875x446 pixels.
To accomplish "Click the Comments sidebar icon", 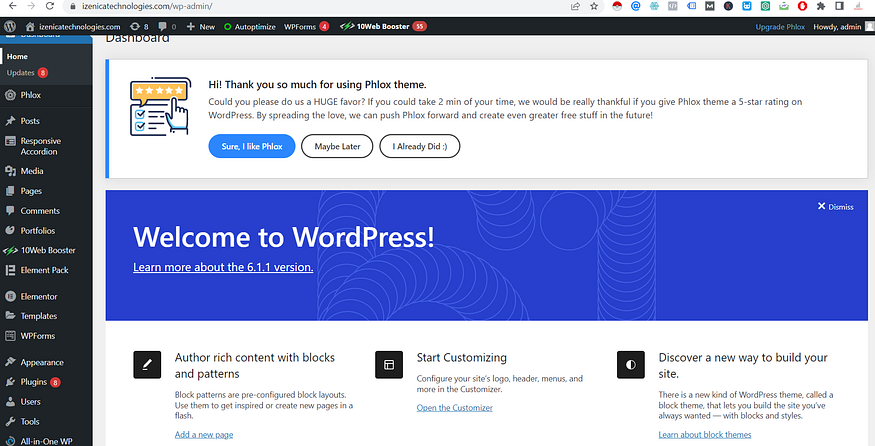I will click(x=10, y=210).
